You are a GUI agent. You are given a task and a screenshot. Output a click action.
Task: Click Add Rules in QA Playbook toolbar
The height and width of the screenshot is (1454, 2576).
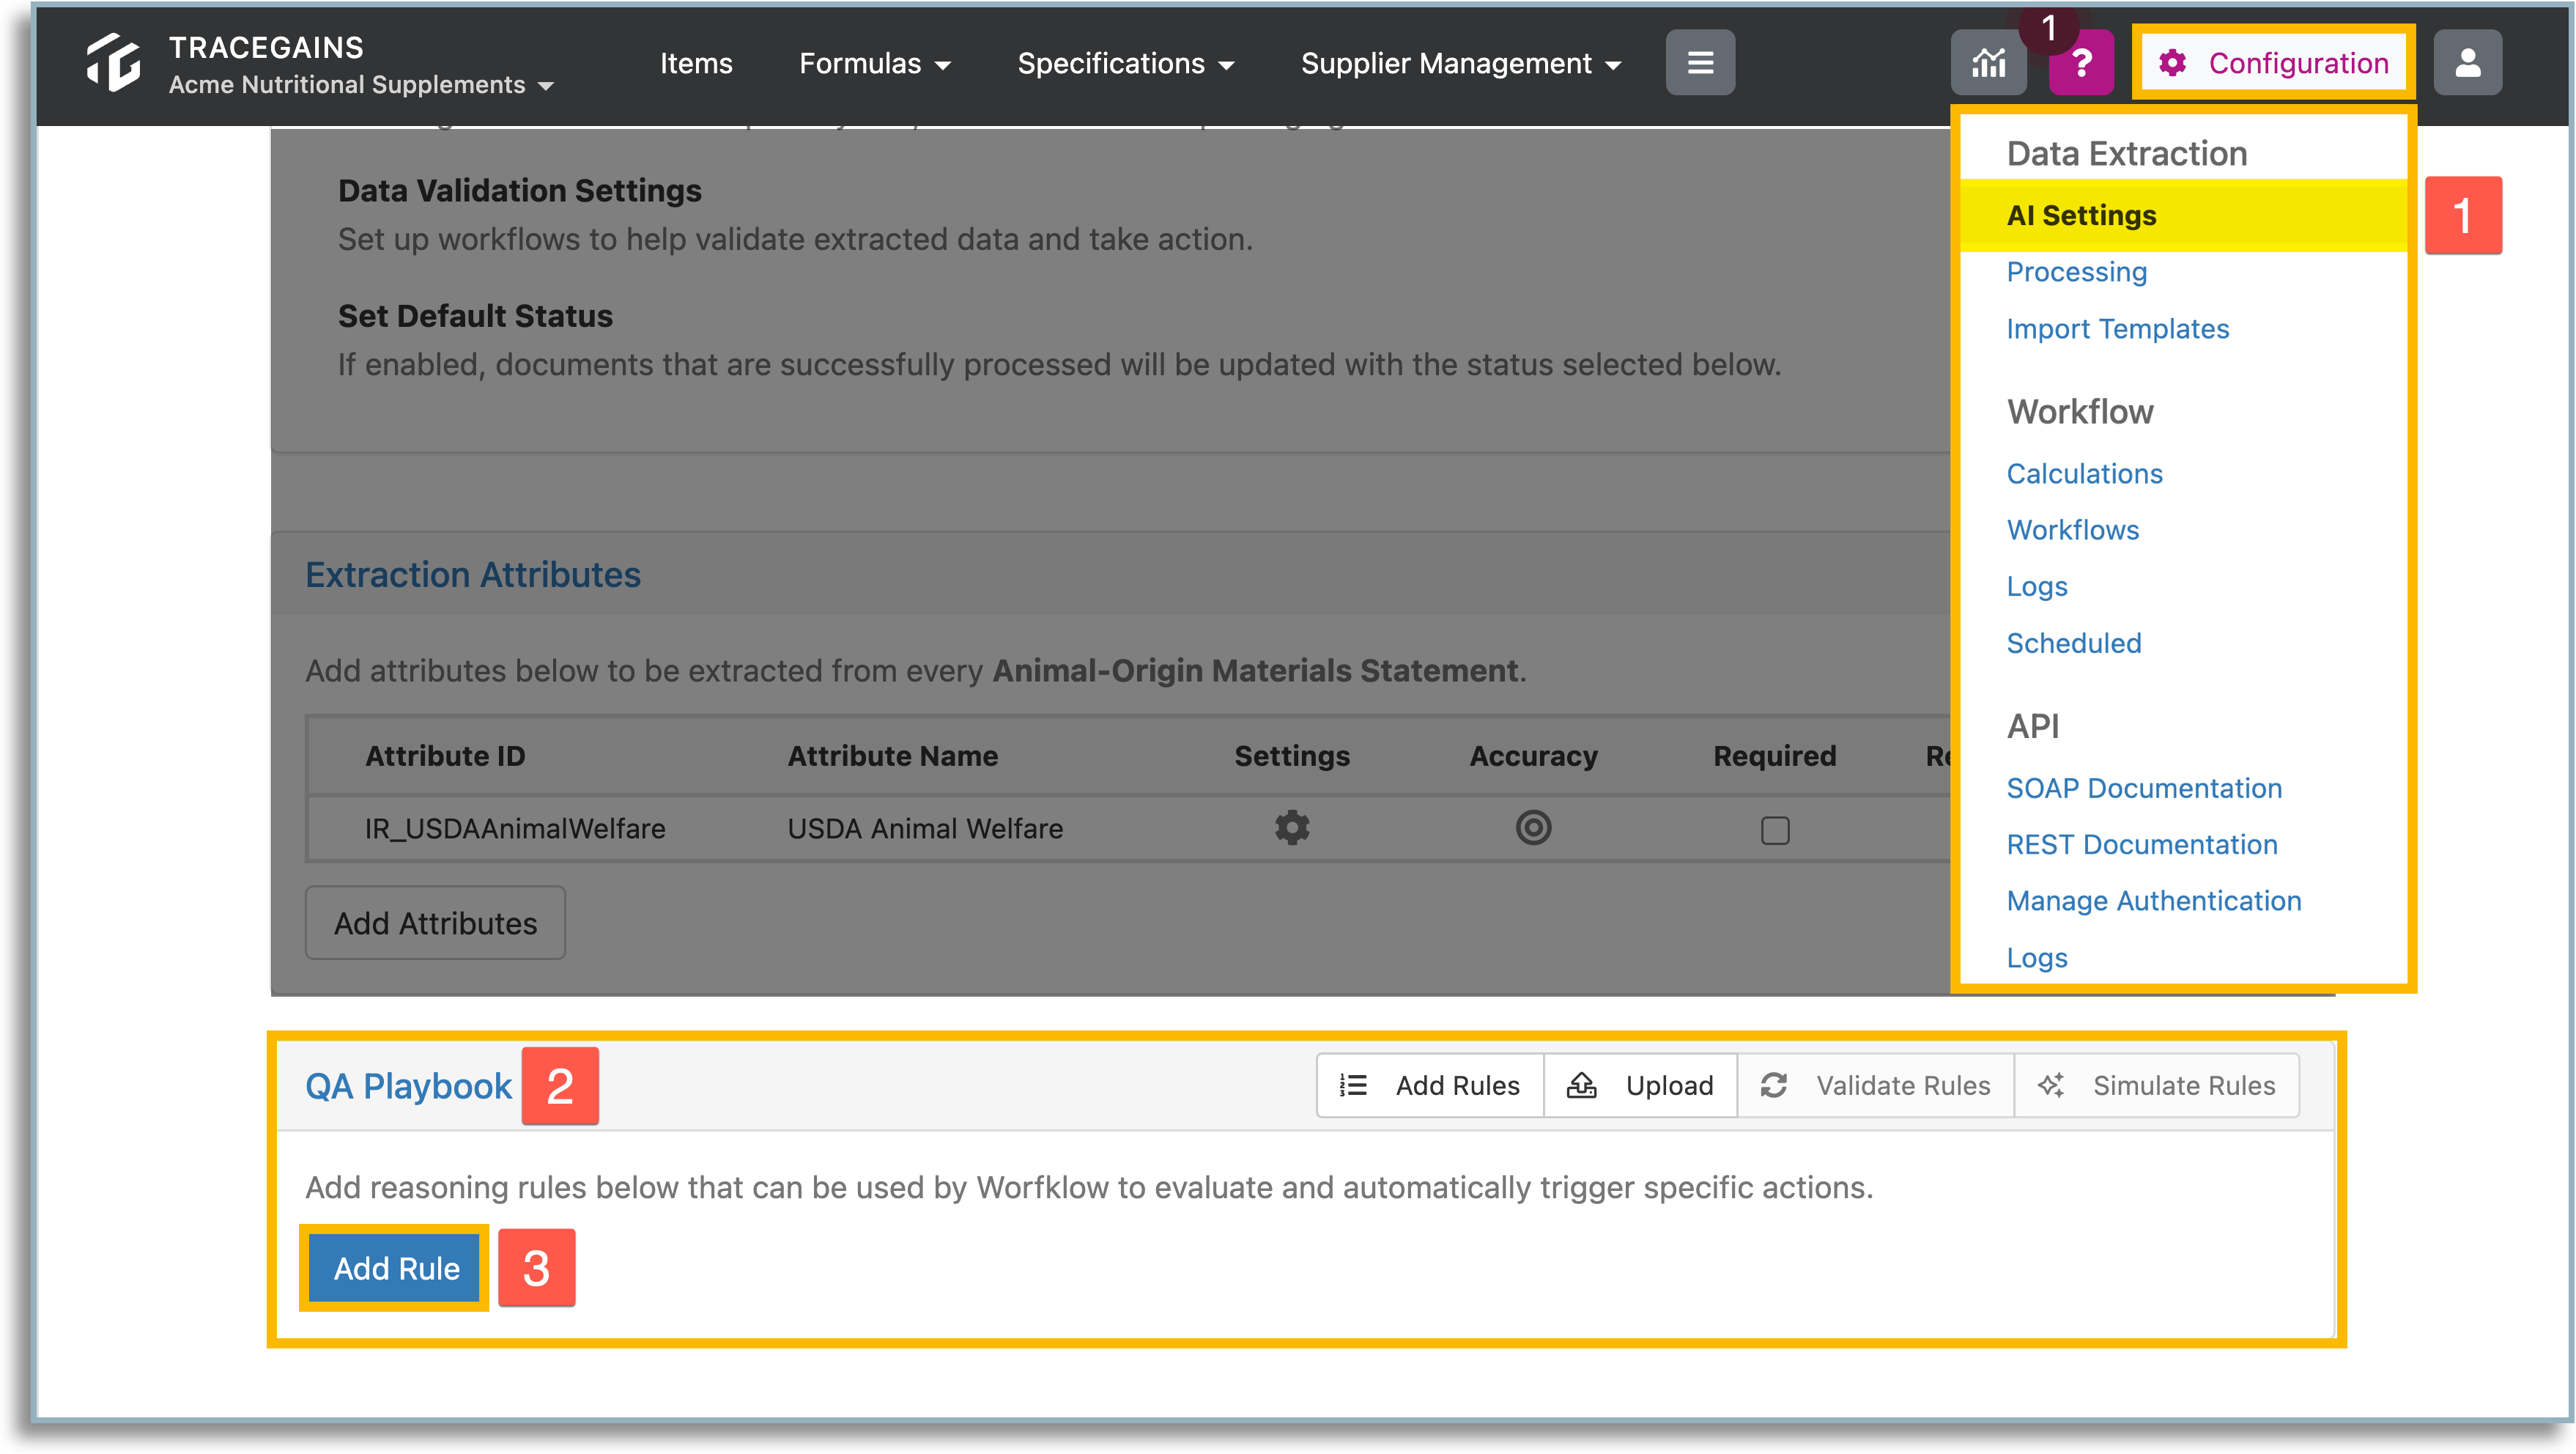[x=1430, y=1086]
